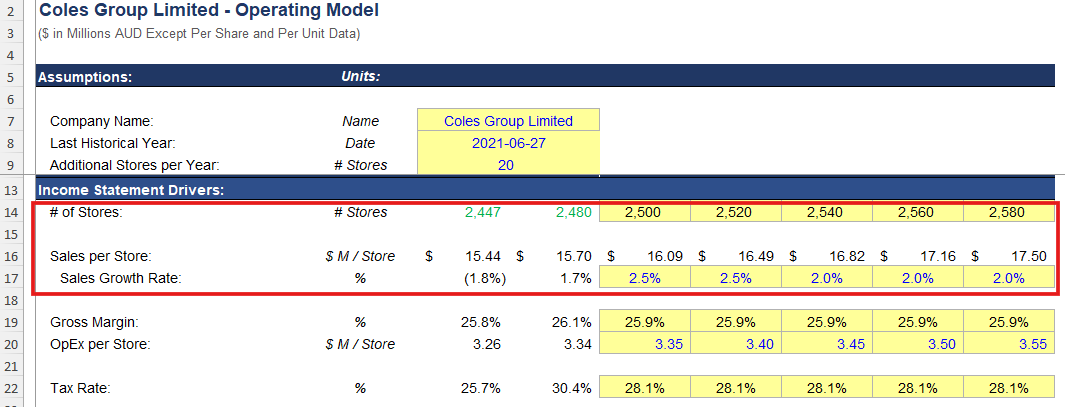
Task: Click the 'Assumptions:' header cell
Action: click(x=85, y=77)
